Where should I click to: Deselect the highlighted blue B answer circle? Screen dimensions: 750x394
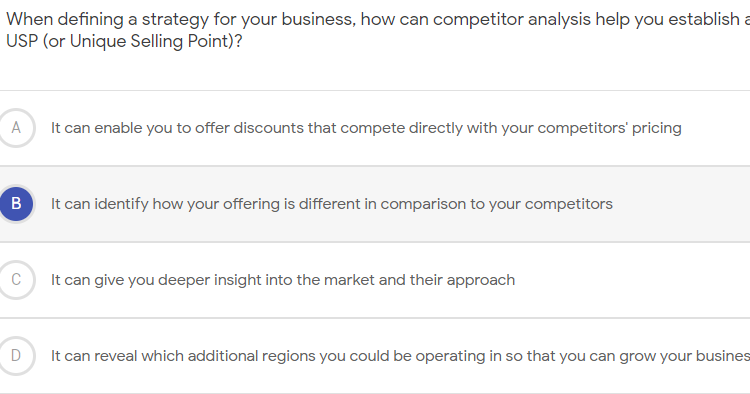pos(16,204)
